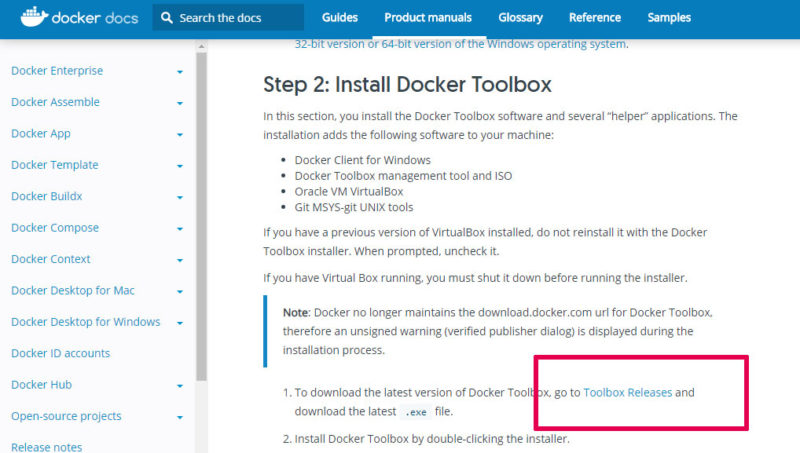Open the Product manuals tab
Image resolution: width=800 pixels, height=453 pixels.
(x=428, y=18)
